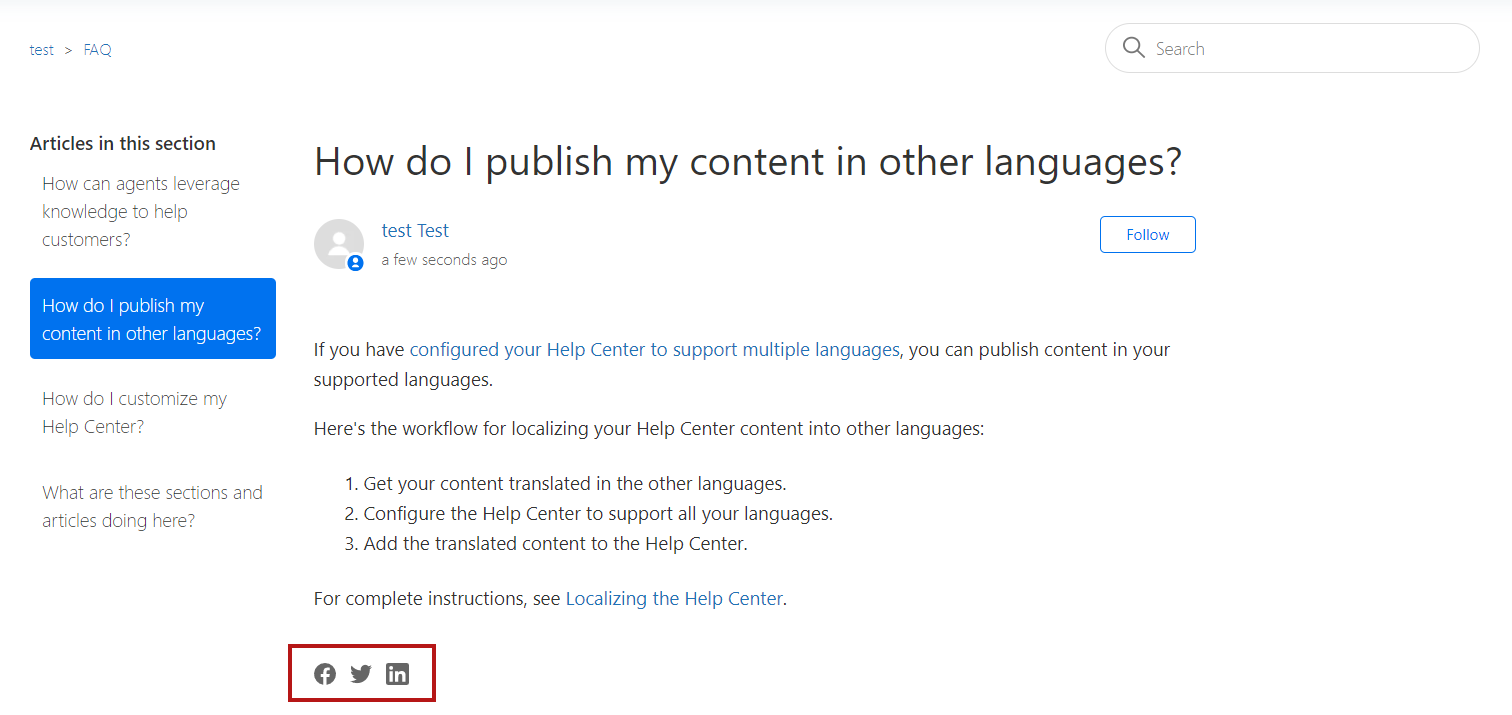This screenshot has width=1512, height=715.
Task: Go to the 'test' breadcrumb link
Action: point(42,50)
